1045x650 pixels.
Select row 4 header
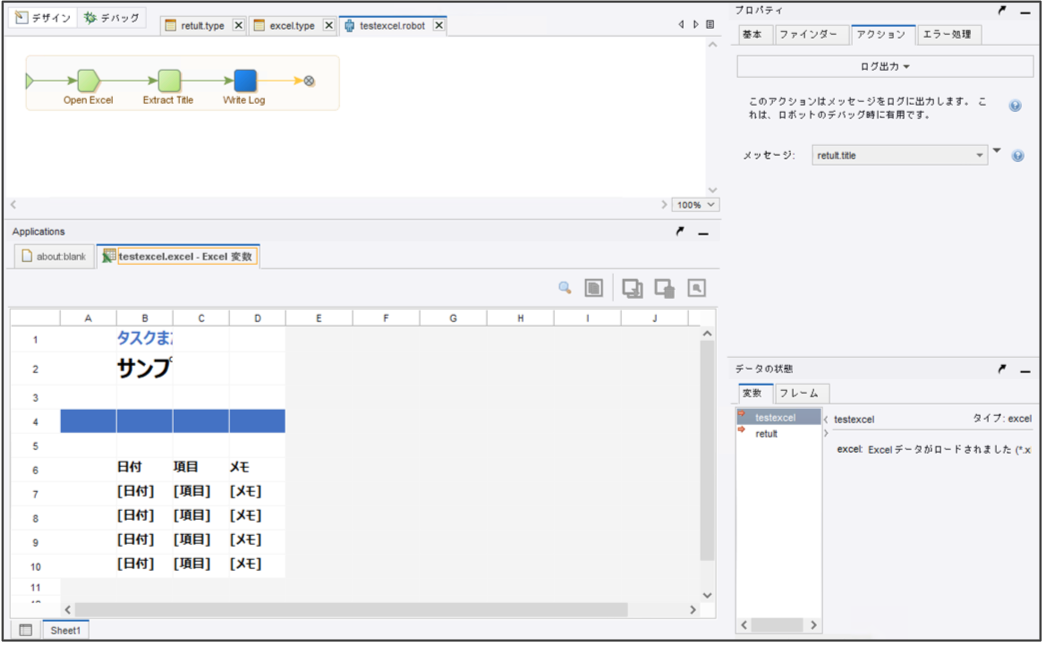[35, 421]
